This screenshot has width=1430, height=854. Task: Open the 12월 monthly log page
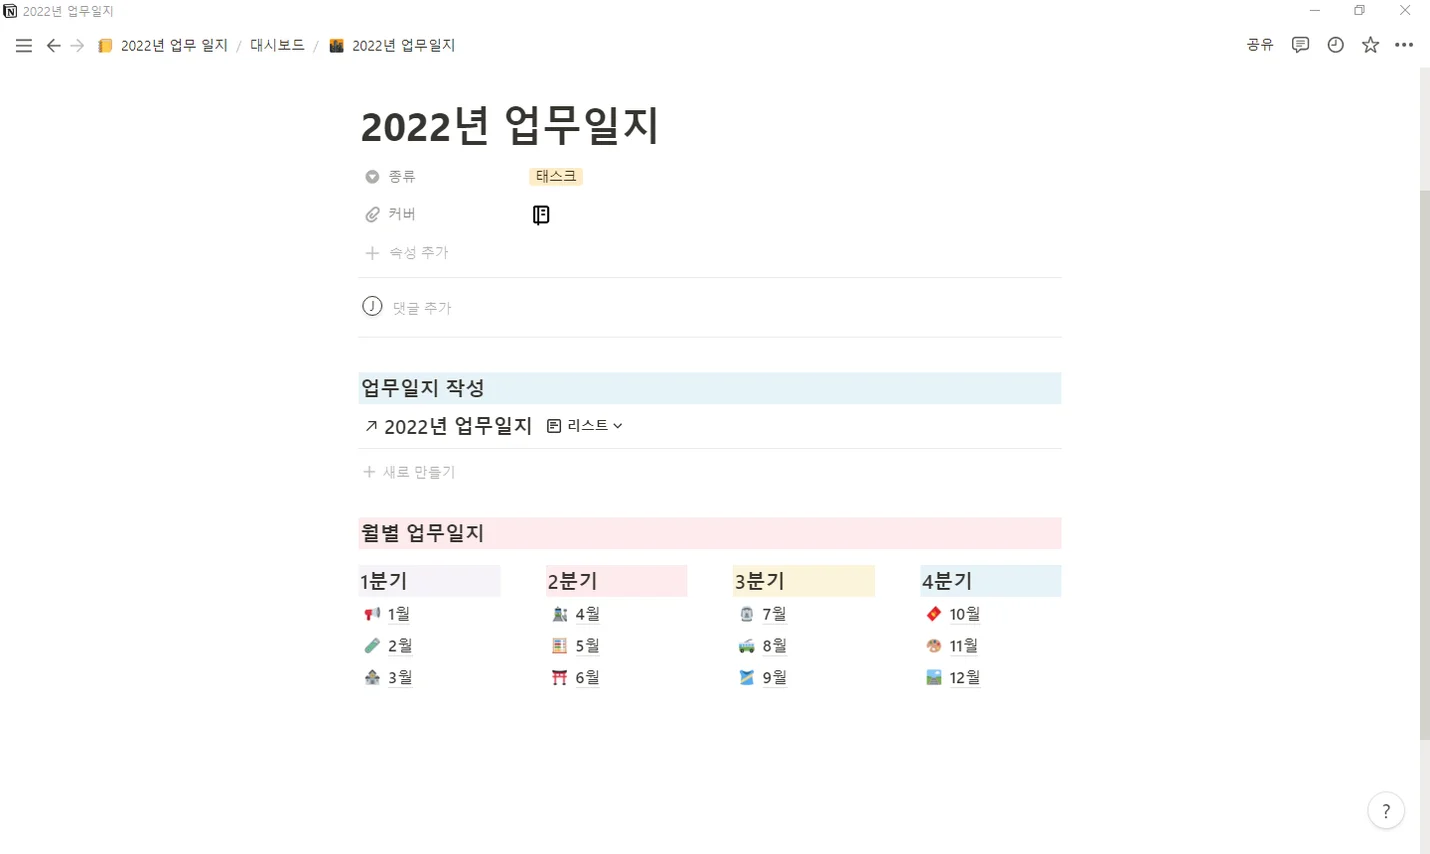click(x=963, y=677)
